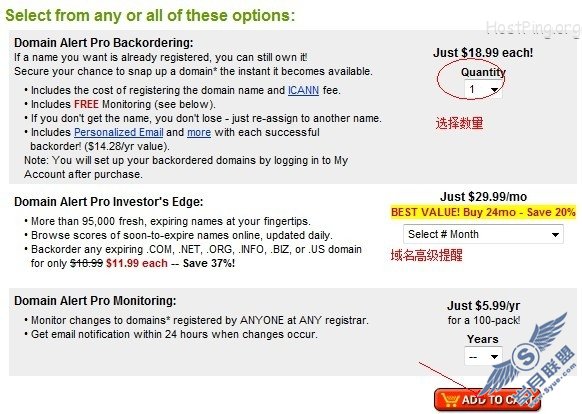Click the yellow BEST VALUE banner
This screenshot has height=414, width=582.
pyautogui.click(x=483, y=212)
